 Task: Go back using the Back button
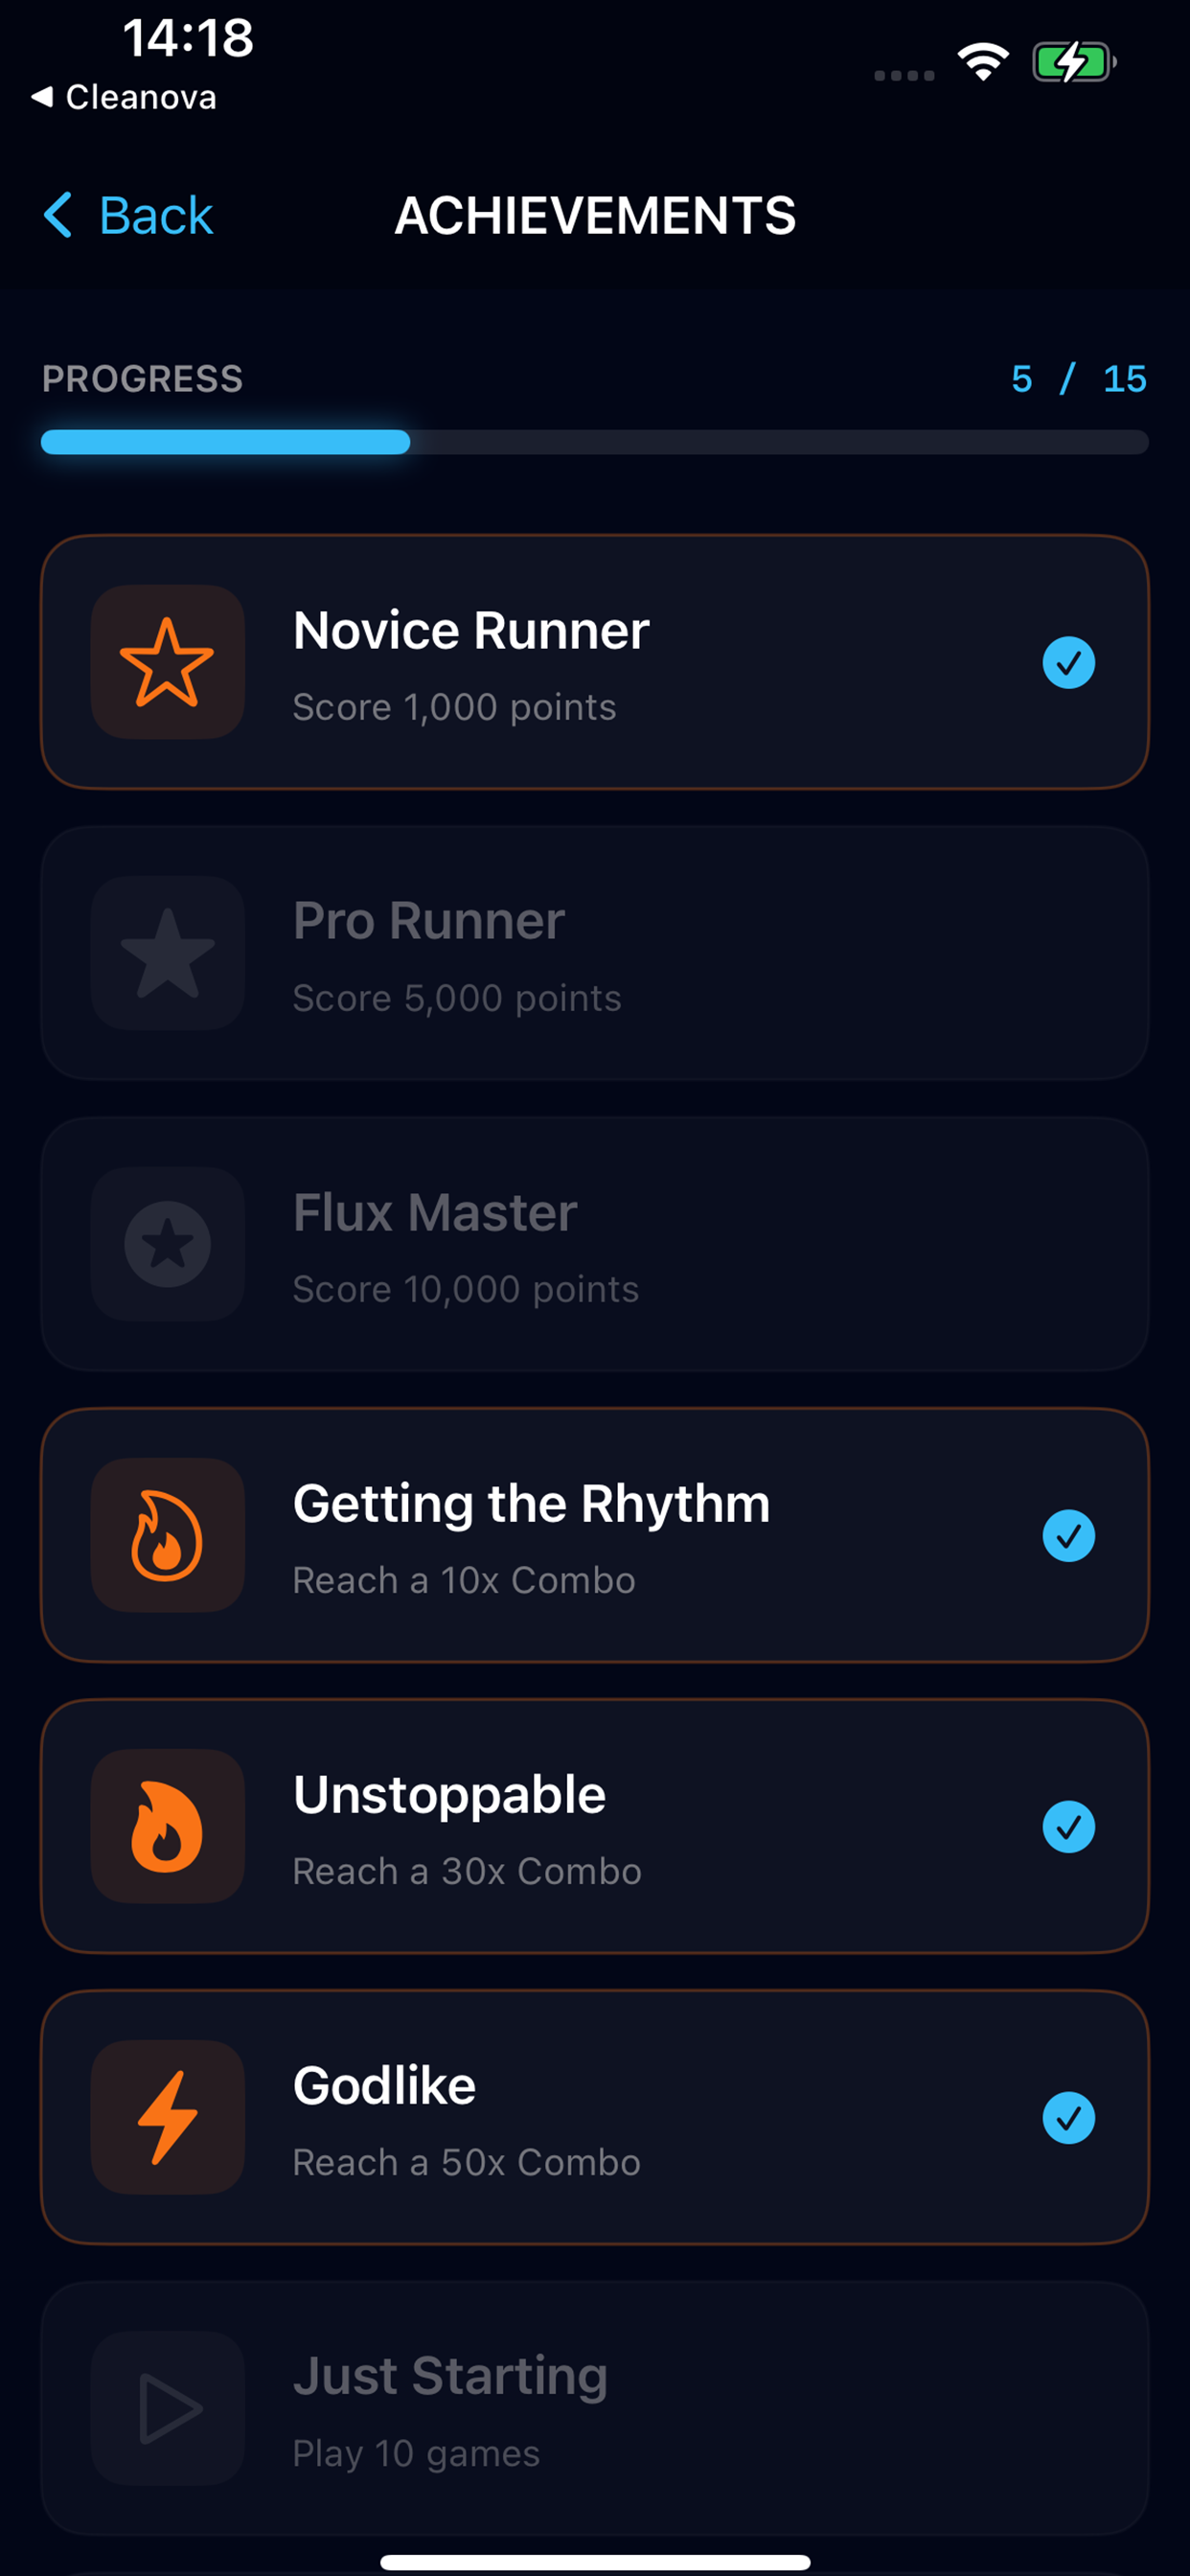click(128, 215)
